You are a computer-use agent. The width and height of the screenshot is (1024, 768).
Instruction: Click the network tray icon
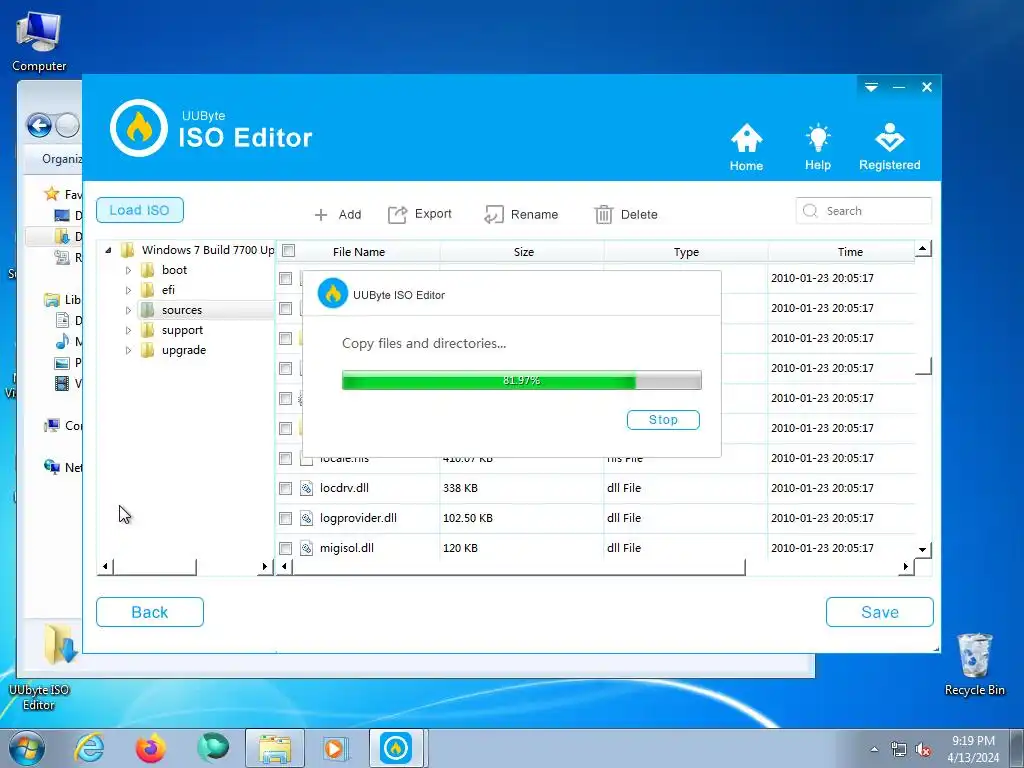899,750
